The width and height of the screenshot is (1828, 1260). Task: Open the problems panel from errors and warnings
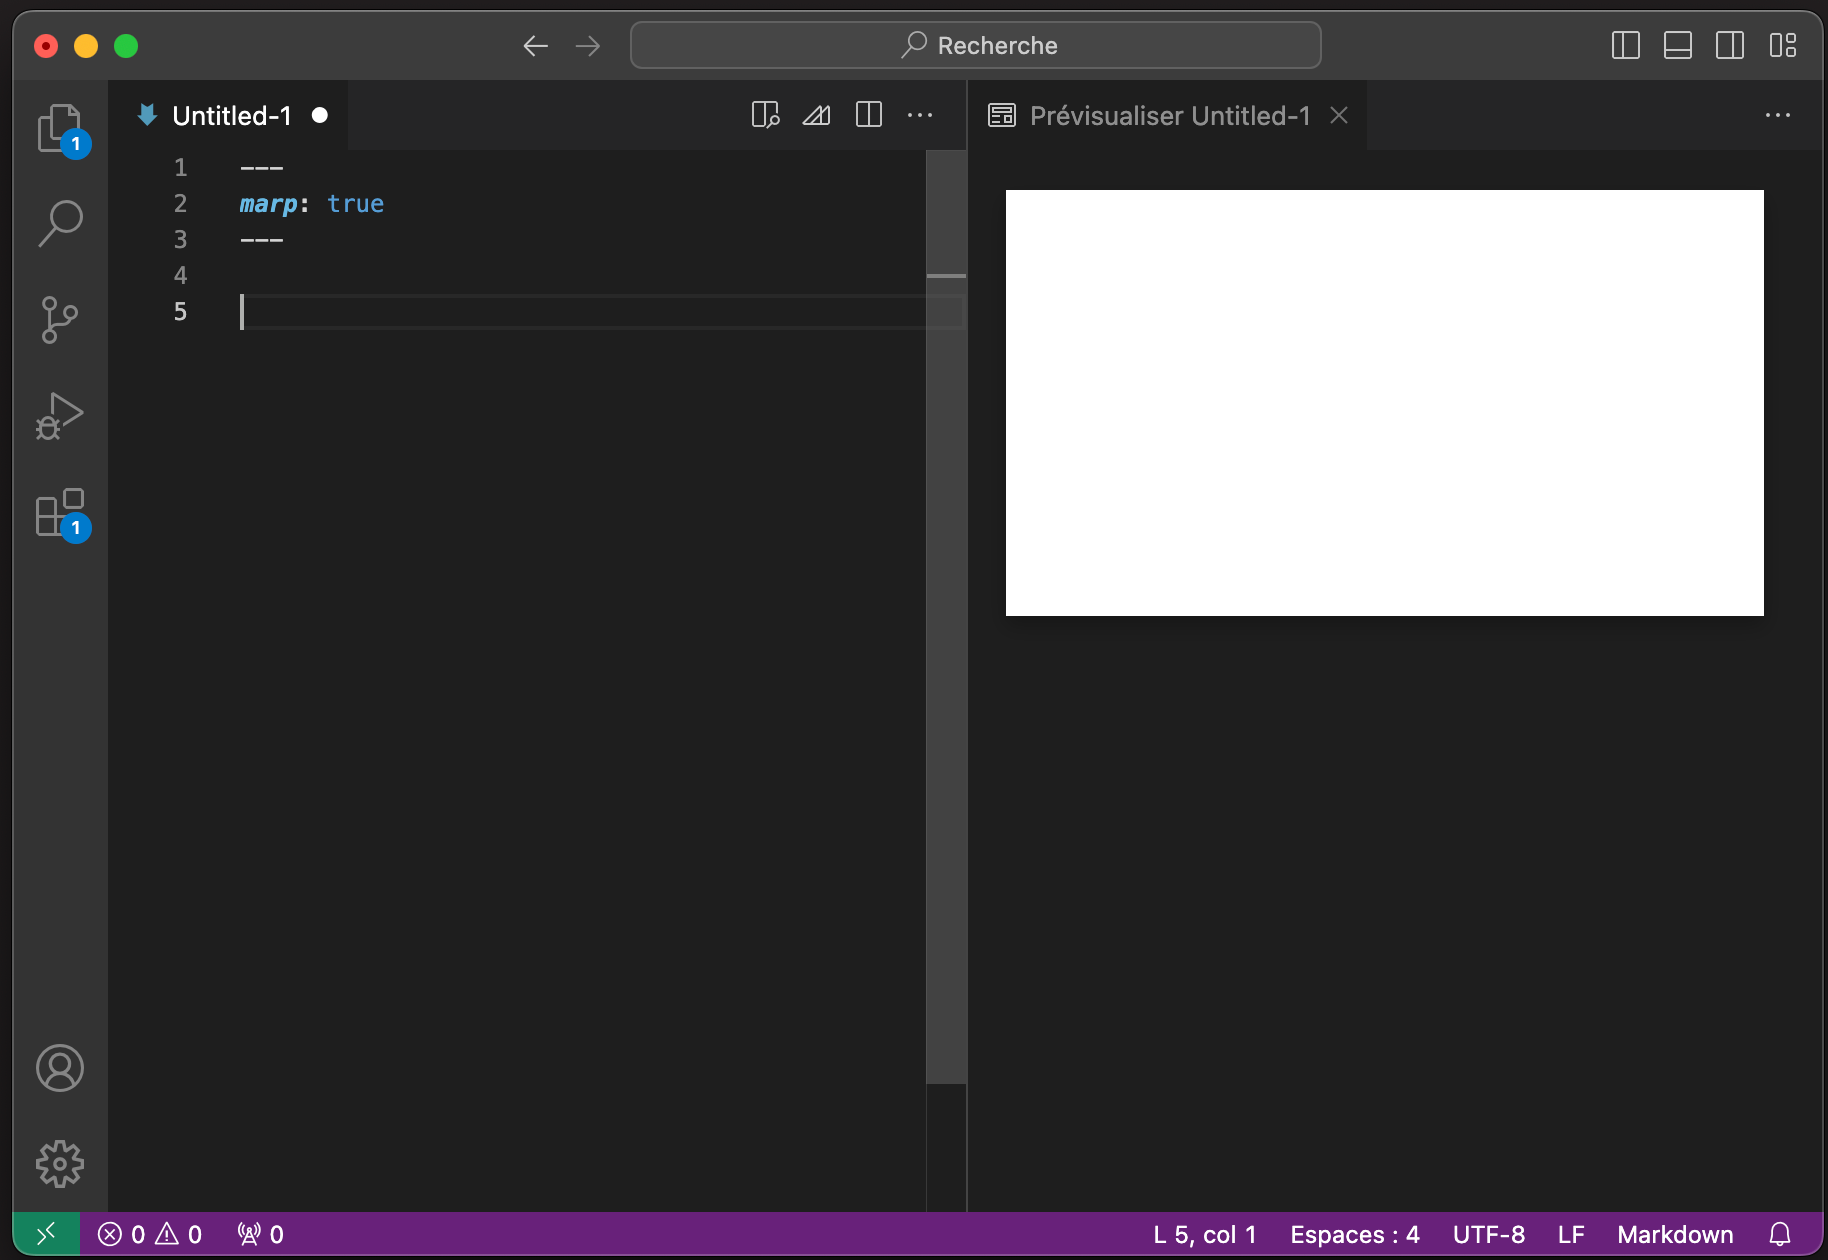pyautogui.click(x=150, y=1234)
